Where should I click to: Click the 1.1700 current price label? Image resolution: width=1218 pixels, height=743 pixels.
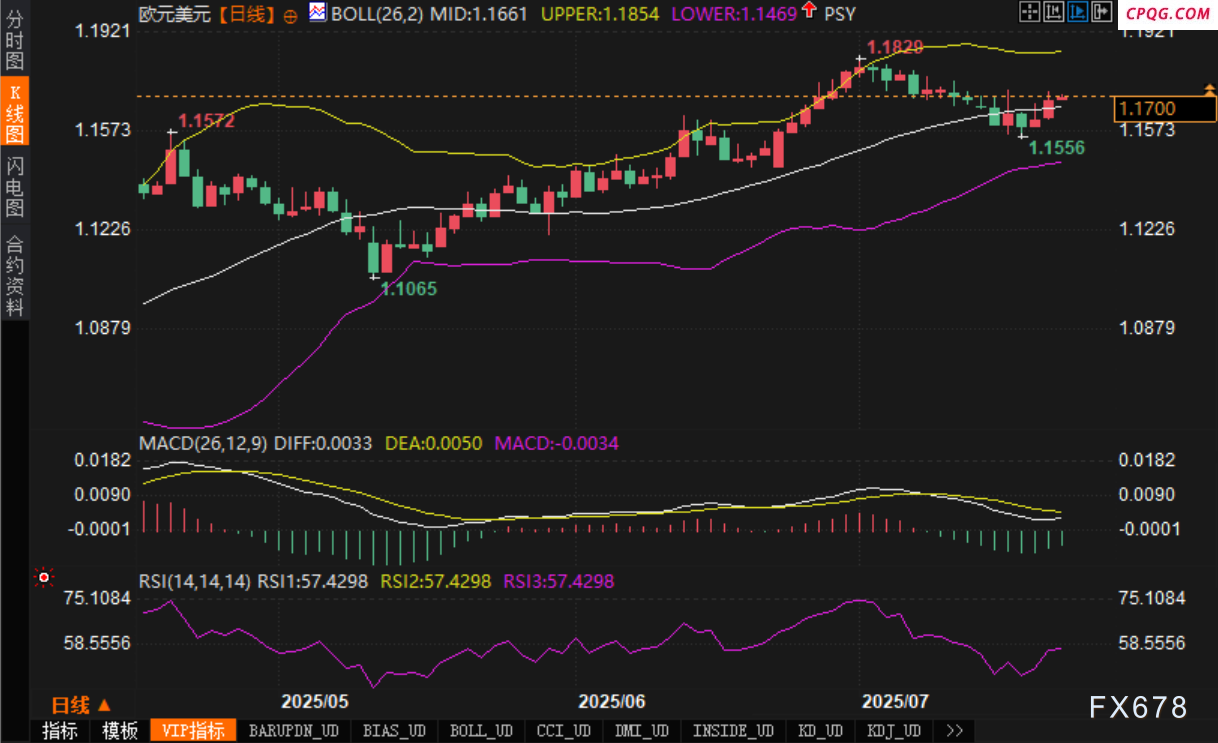tap(1148, 108)
